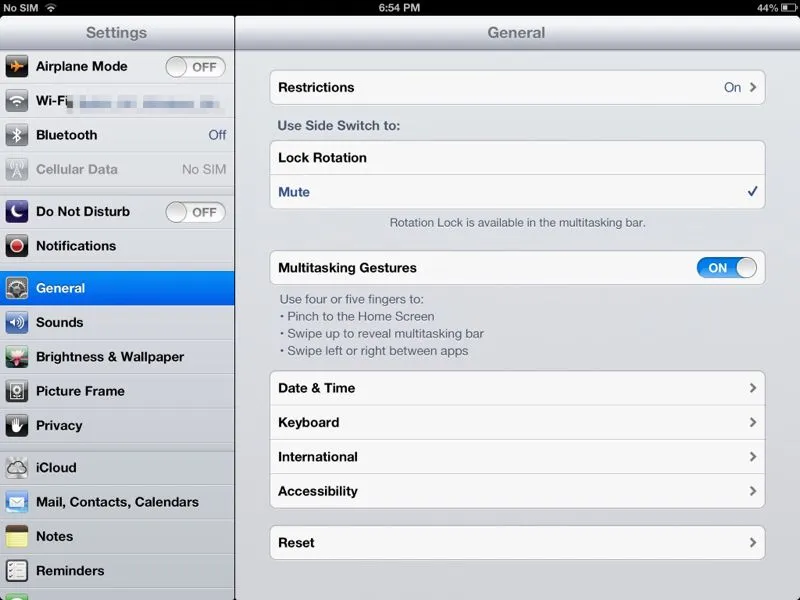Image resolution: width=800 pixels, height=600 pixels.
Task: Open Restrictions via its chevron arrow
Action: point(753,88)
